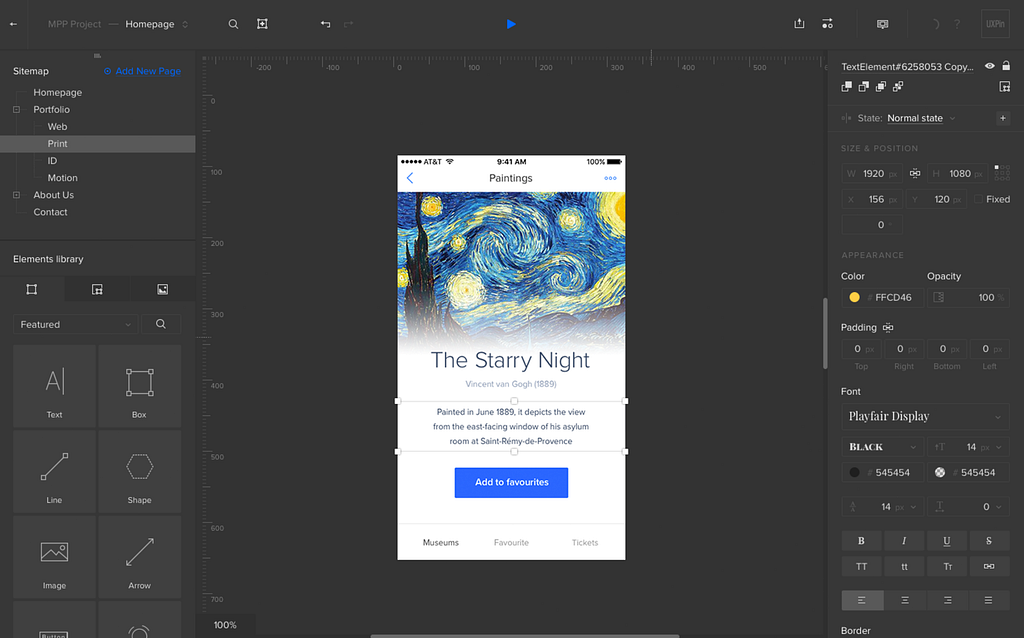Click the checkered 545454 background swatch
This screenshot has width=1024, height=638.
click(x=940, y=472)
